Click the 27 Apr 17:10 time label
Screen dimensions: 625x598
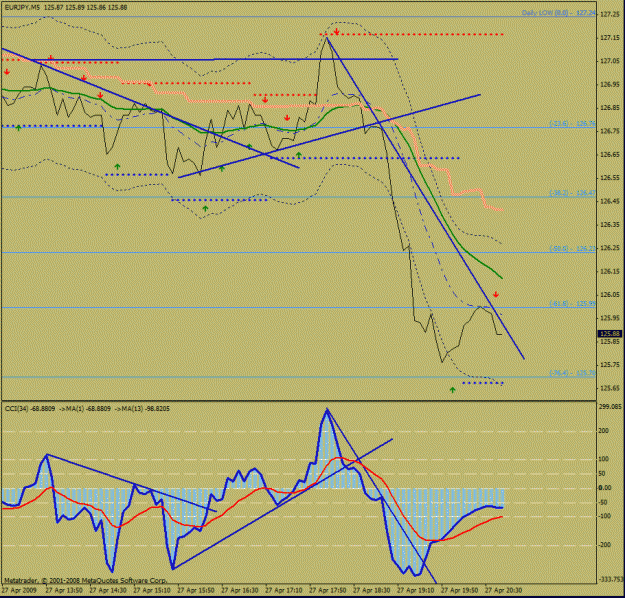(283, 590)
